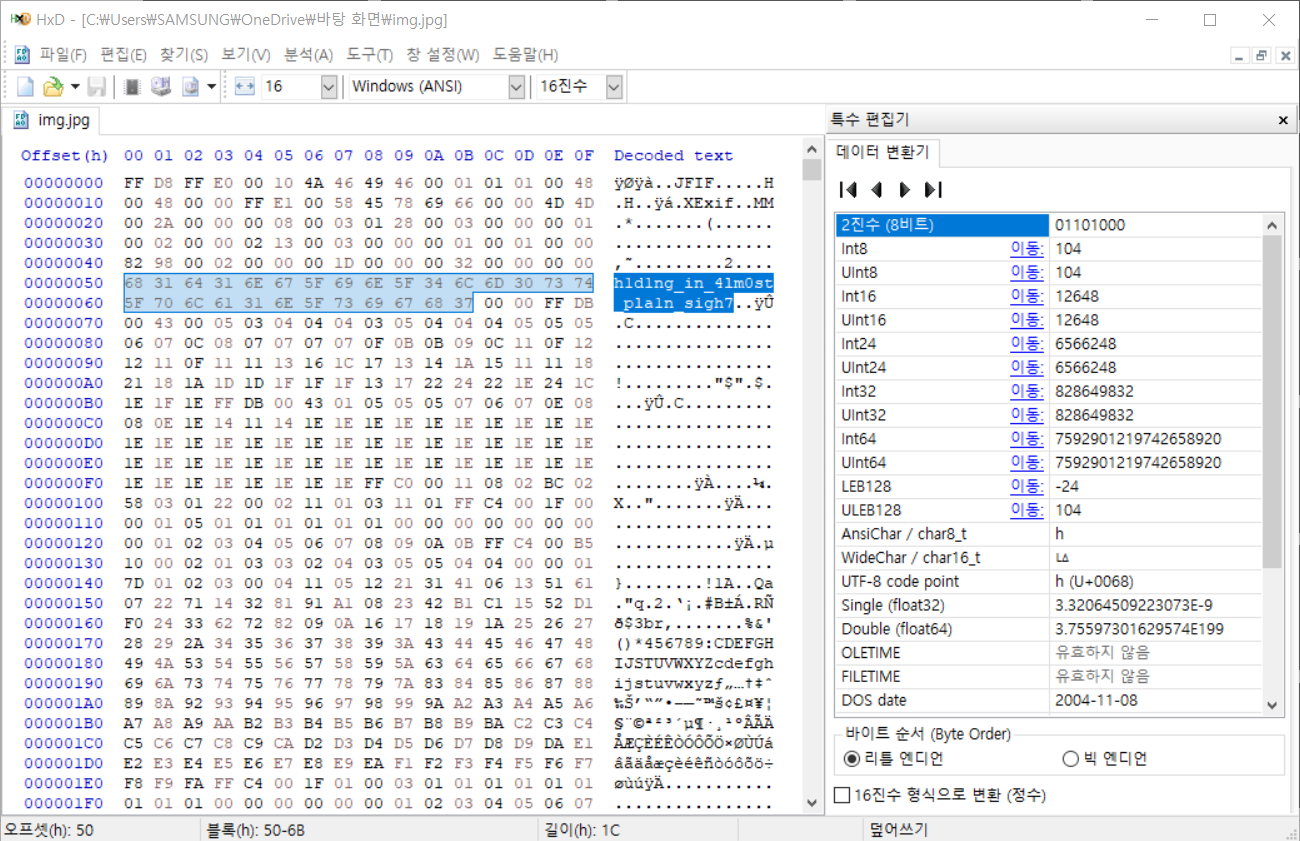Image resolution: width=1300 pixels, height=841 pixels.
Task: Click offset row 00000000
Action: 64,183
